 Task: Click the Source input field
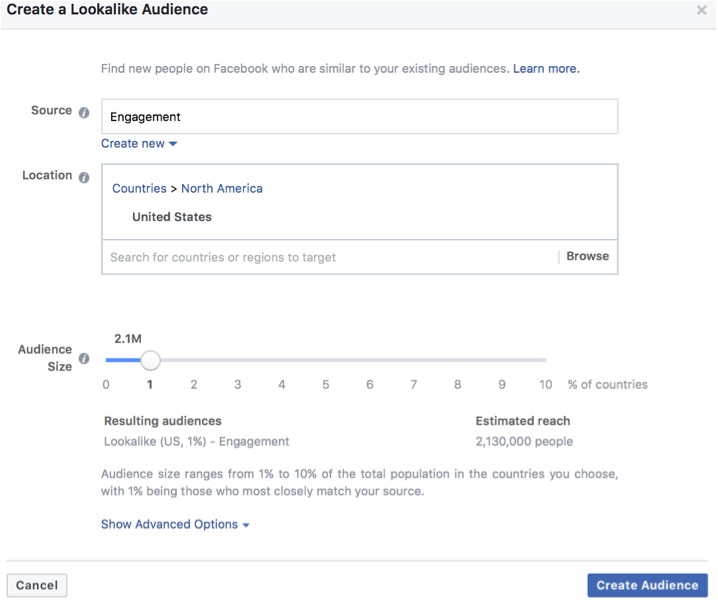coord(359,117)
